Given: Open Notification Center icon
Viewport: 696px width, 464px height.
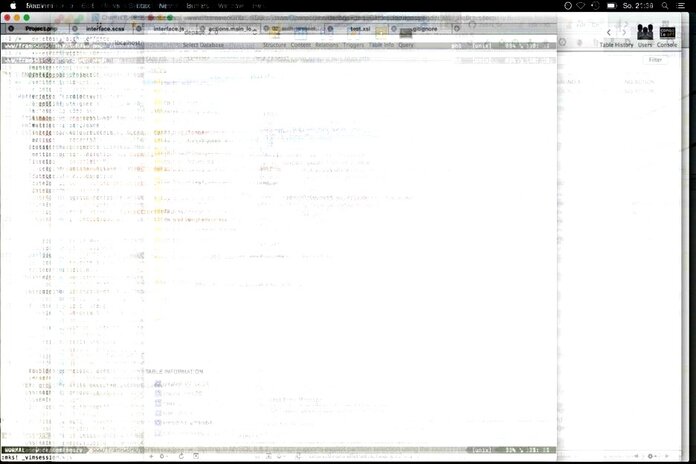Looking at the screenshot, I should pyautogui.click(x=681, y=6).
